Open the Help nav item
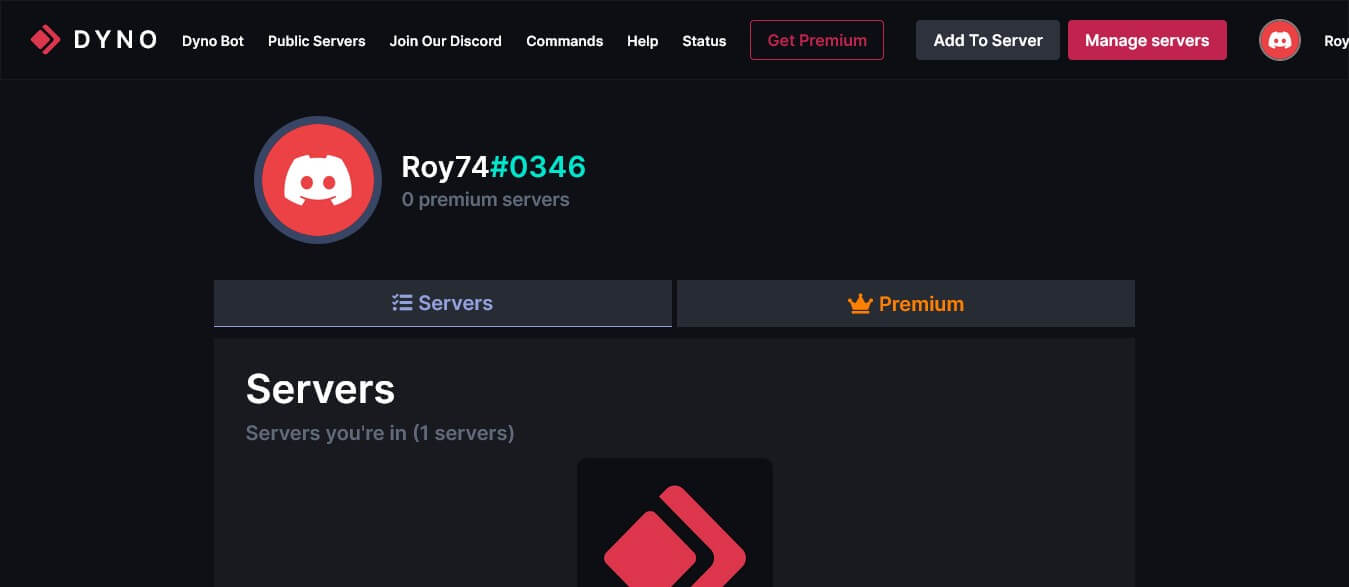This screenshot has height=587, width=1349. [643, 41]
